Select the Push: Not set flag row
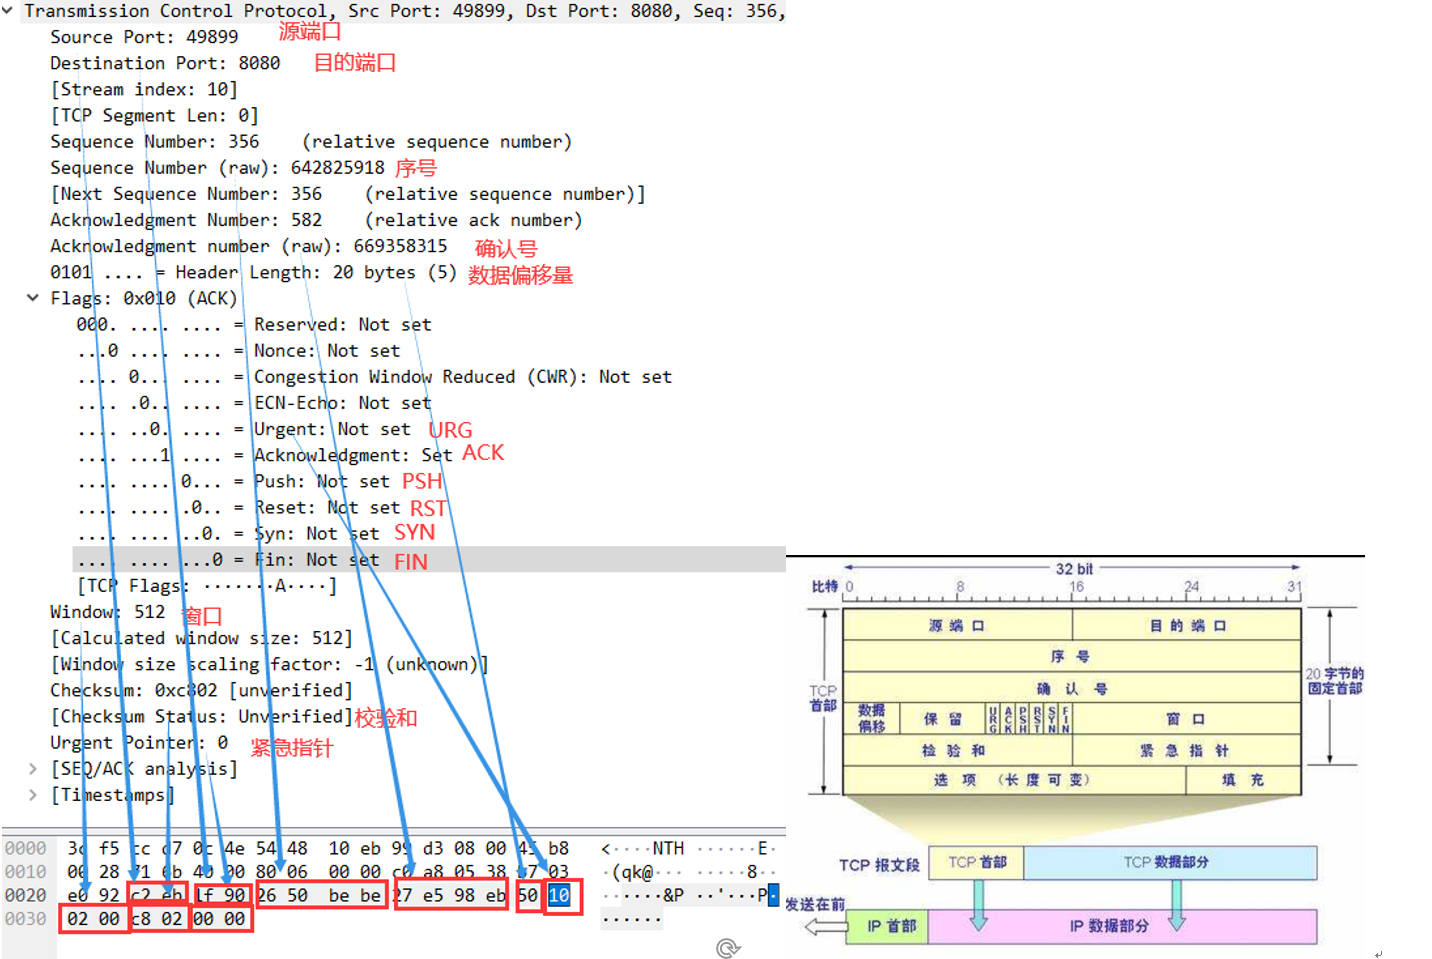 (233, 481)
